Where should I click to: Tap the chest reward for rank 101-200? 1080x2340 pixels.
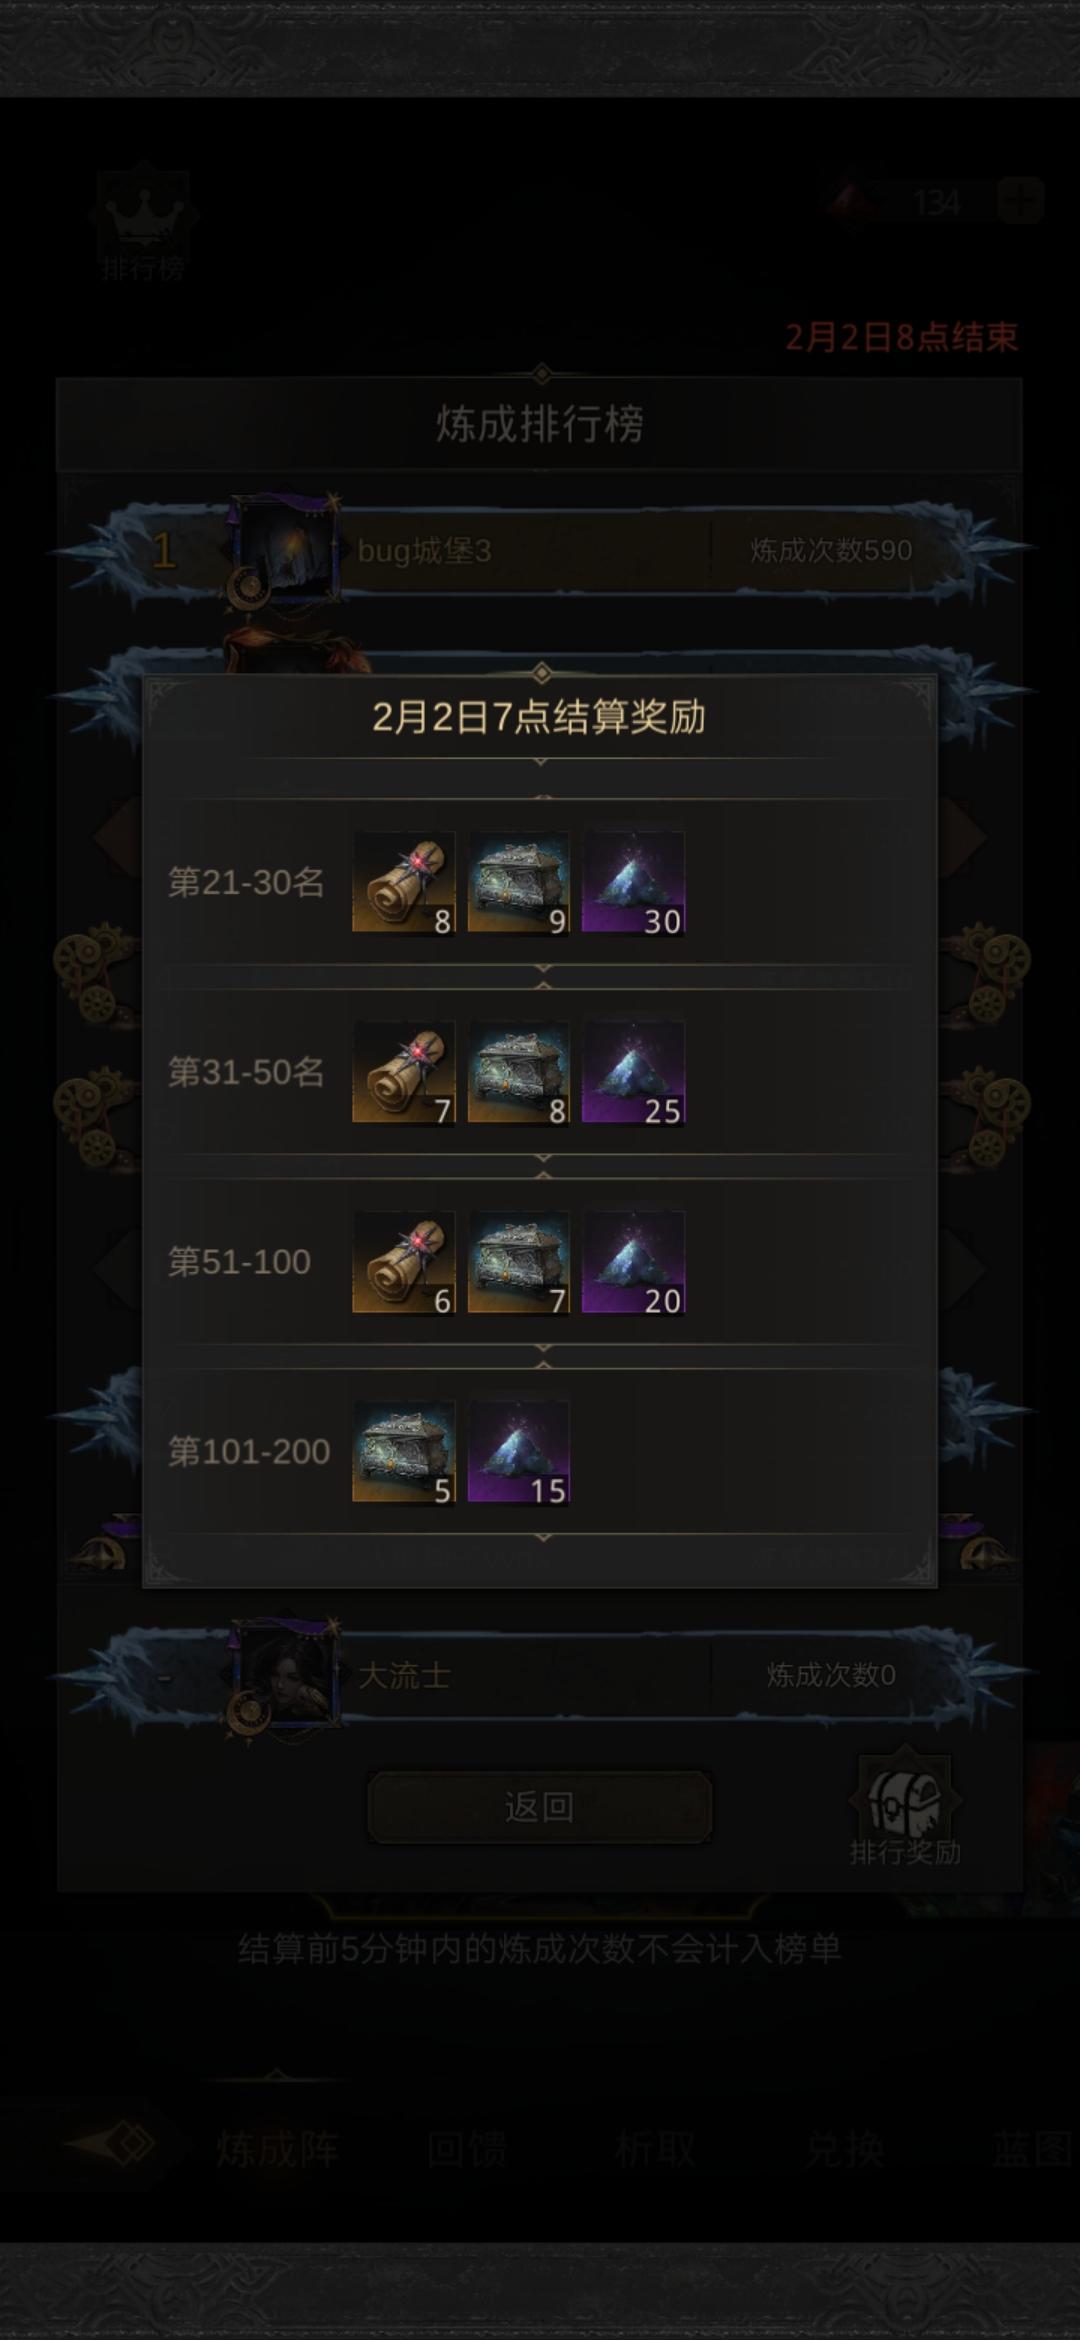point(404,1453)
